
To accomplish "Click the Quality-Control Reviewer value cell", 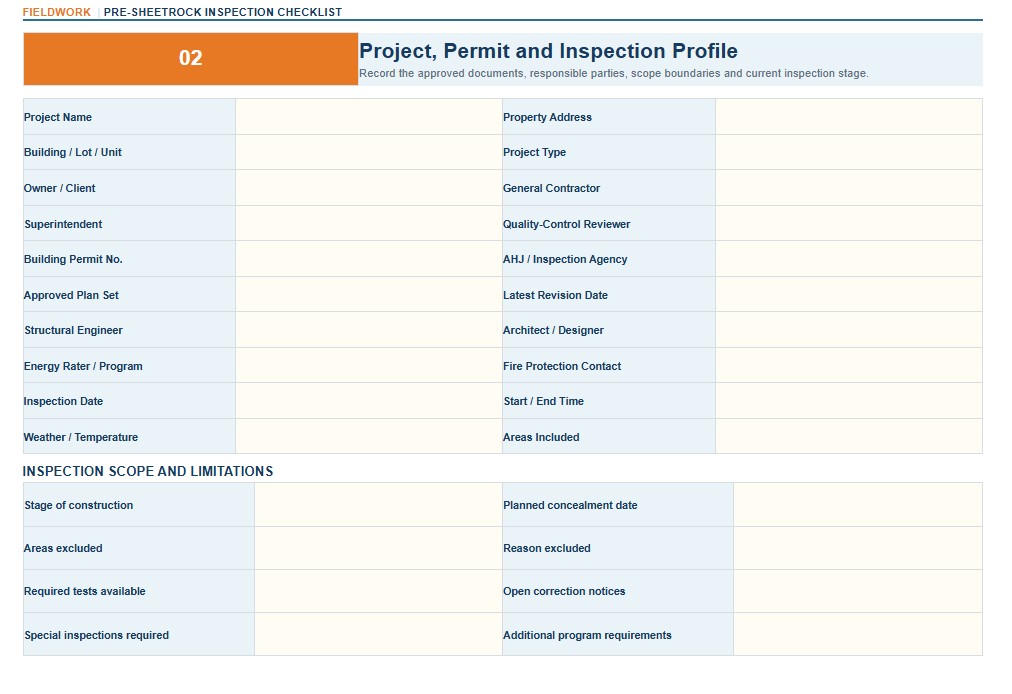I will pos(849,223).
